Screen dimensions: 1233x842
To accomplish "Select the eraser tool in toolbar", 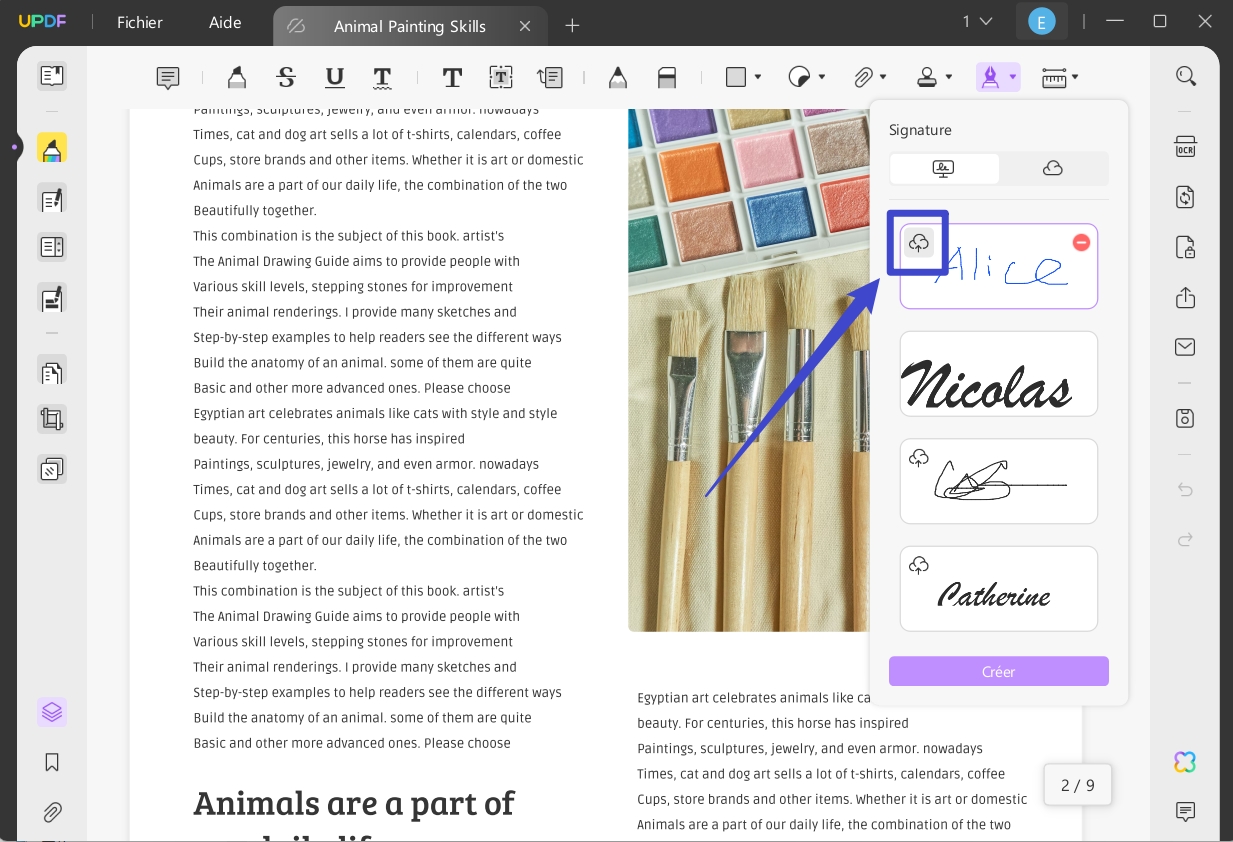I will (x=667, y=77).
